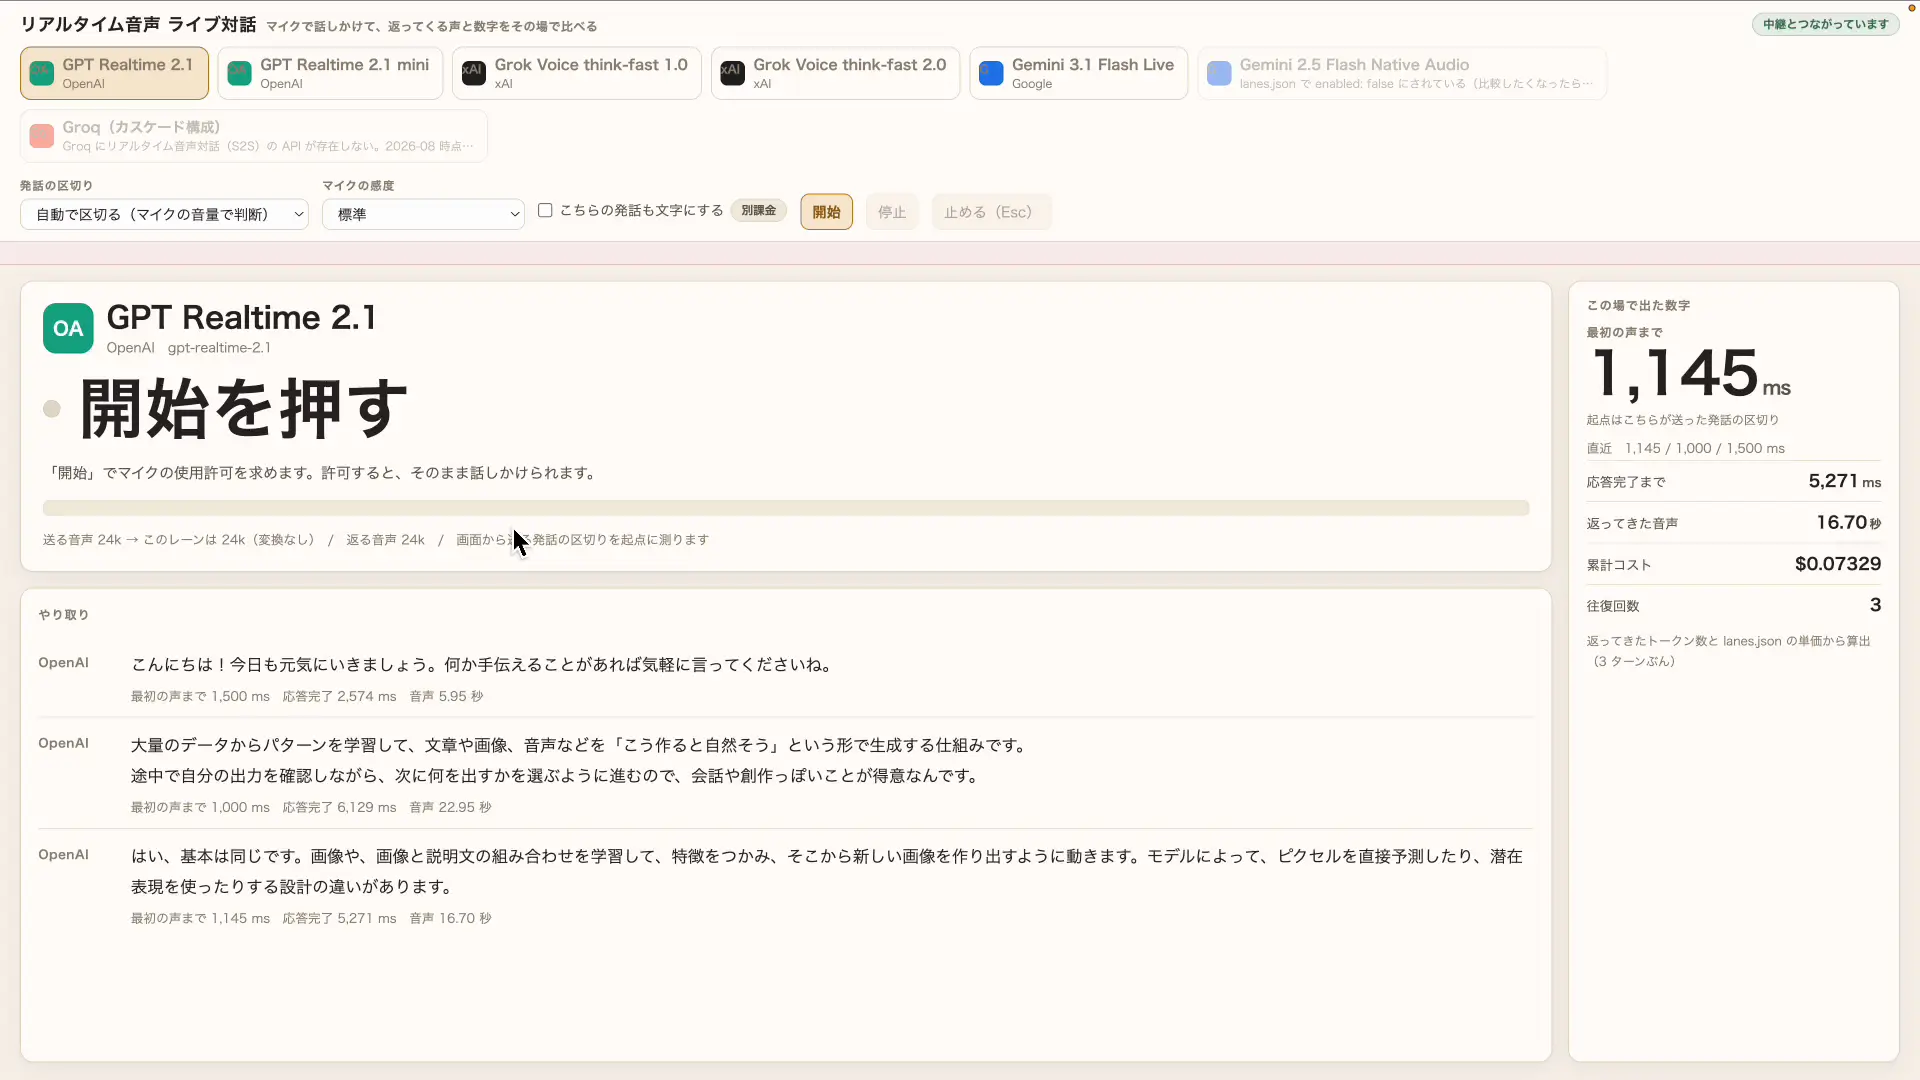Click the transcript line starting こんにちは！

[484, 665]
